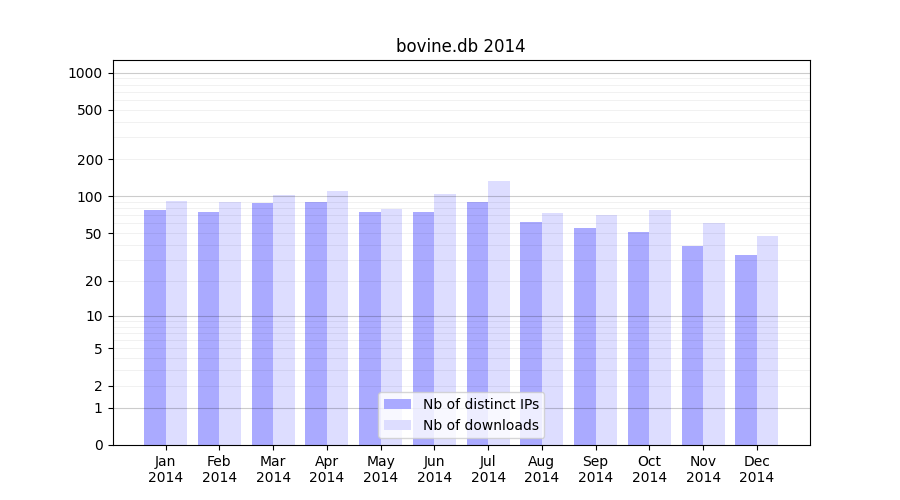The image size is (900, 500).
Task: Select the Nov 2014 distinct IPs bar
Action: click(692, 345)
